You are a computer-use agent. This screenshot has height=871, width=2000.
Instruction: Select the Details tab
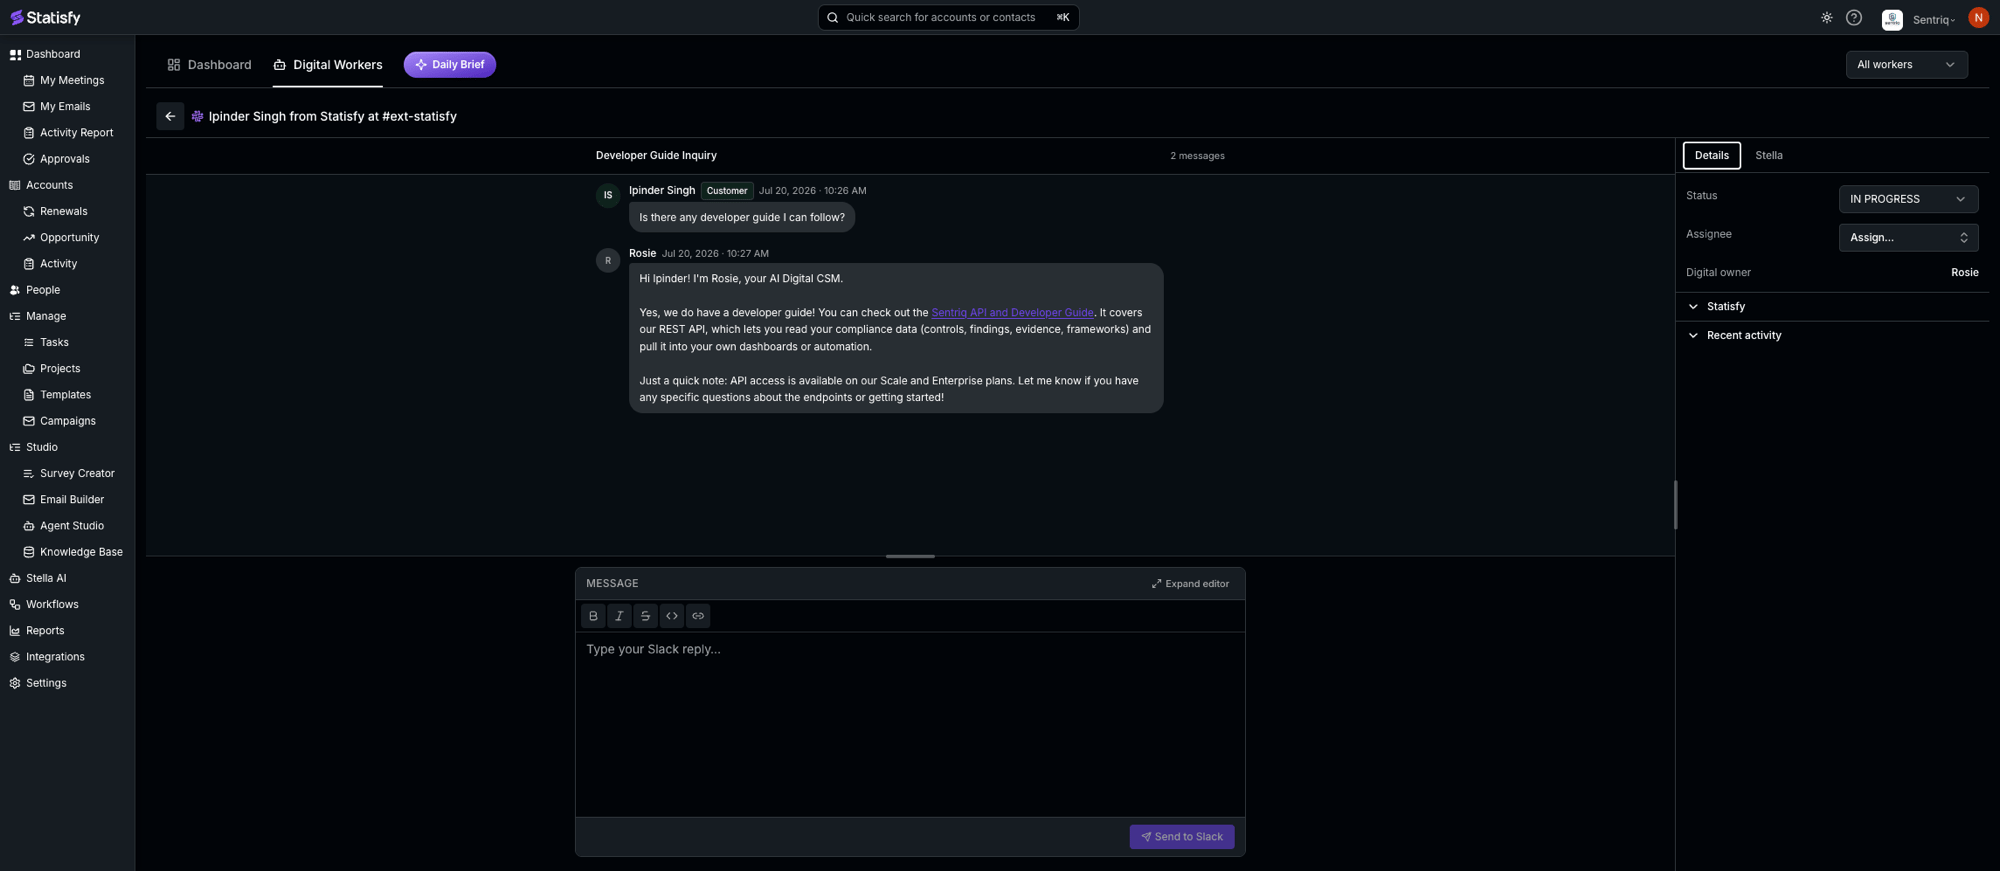[x=1711, y=155]
